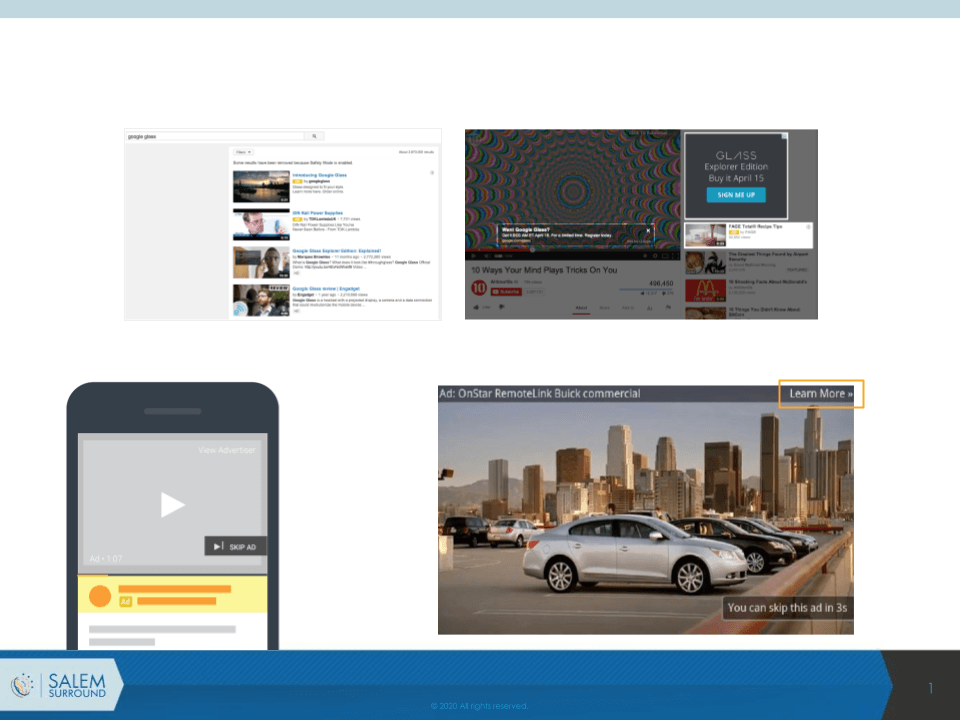Click the thumbs down dislike icon
Screen dimensions: 960x720
tap(501, 307)
